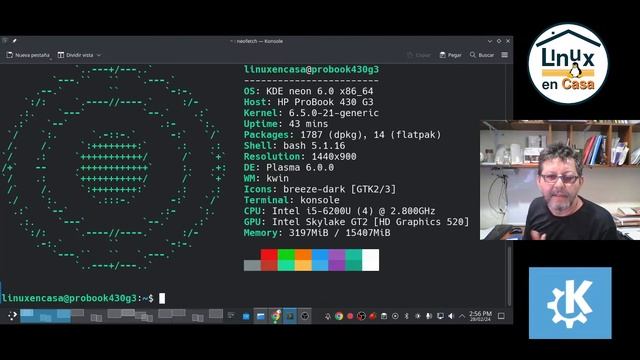Click Dividir vista button
Screen dimensions: 640x360
coord(76,55)
